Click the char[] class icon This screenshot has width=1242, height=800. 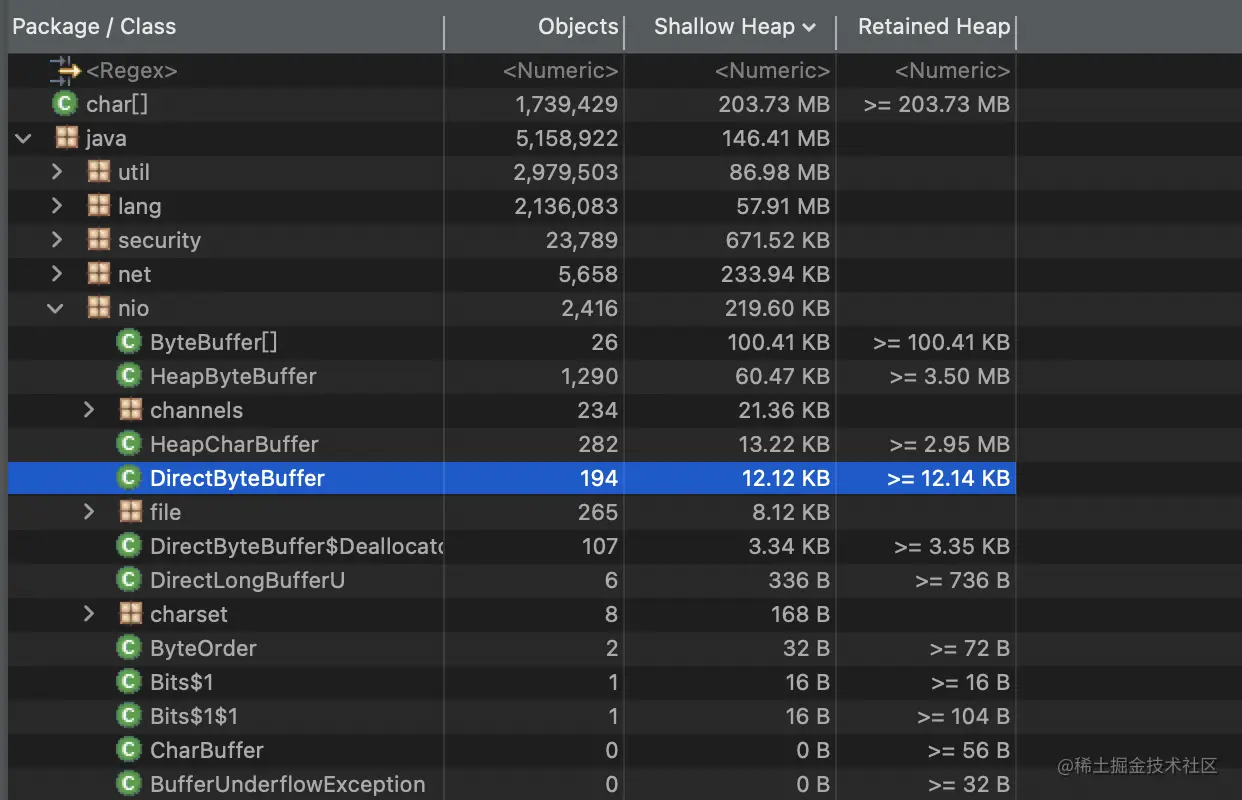(x=65, y=104)
